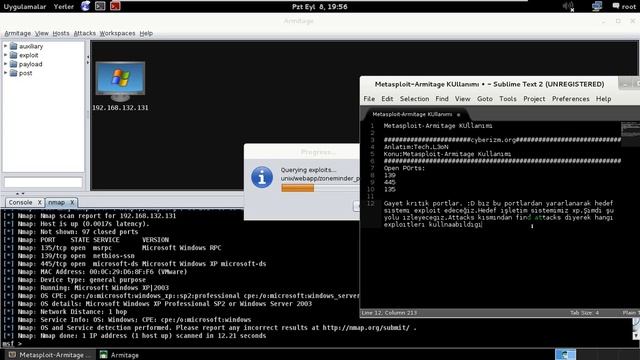Click unsaved dot on Sublime file tab
This screenshot has width=640, height=360.
(x=458, y=115)
